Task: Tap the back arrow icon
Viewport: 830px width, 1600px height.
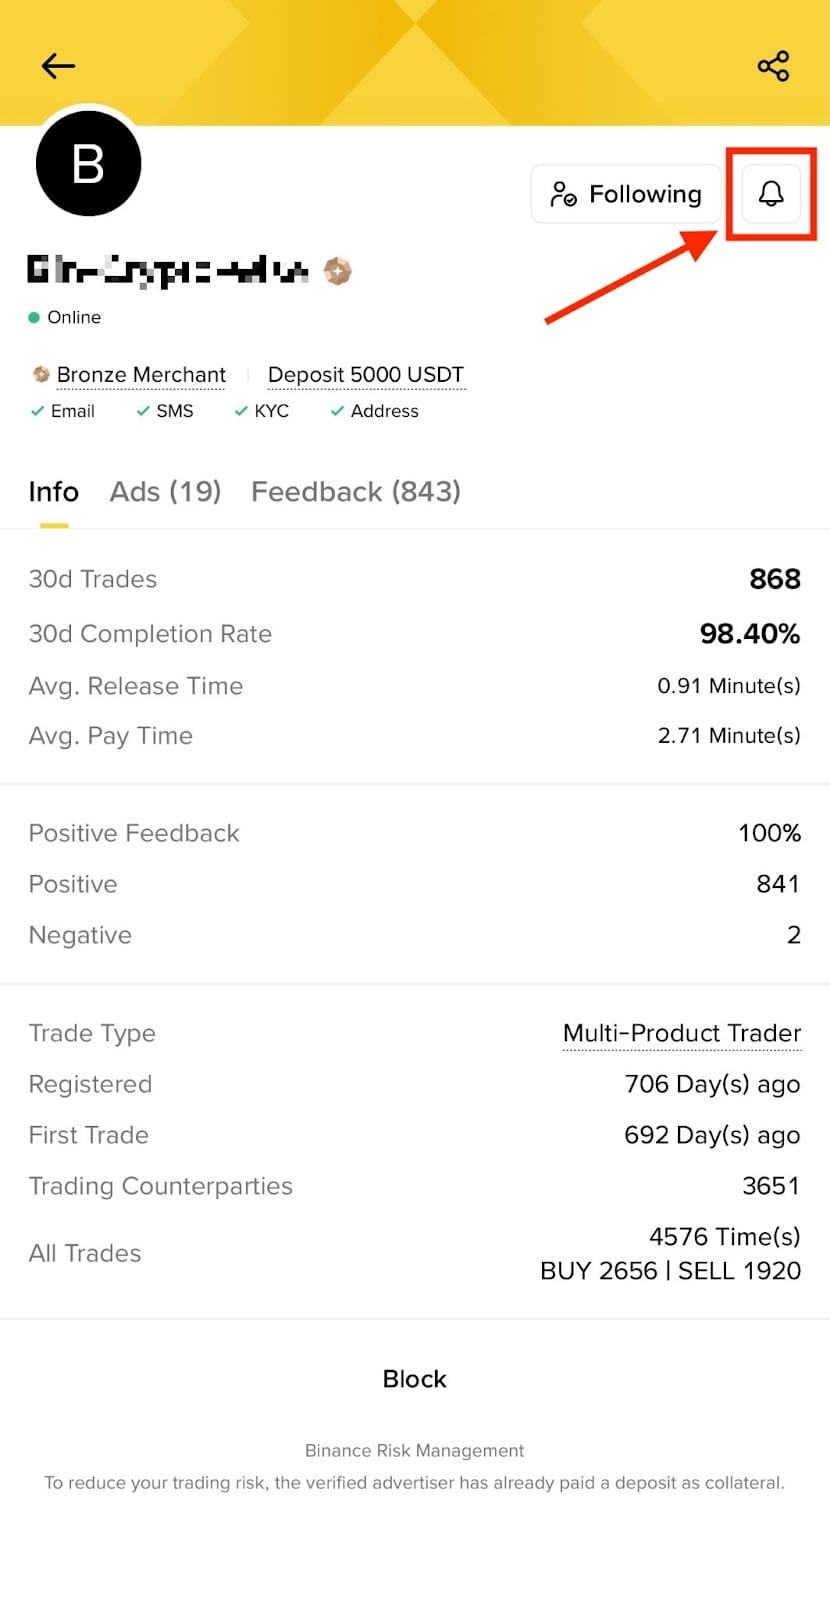Action: (58, 66)
